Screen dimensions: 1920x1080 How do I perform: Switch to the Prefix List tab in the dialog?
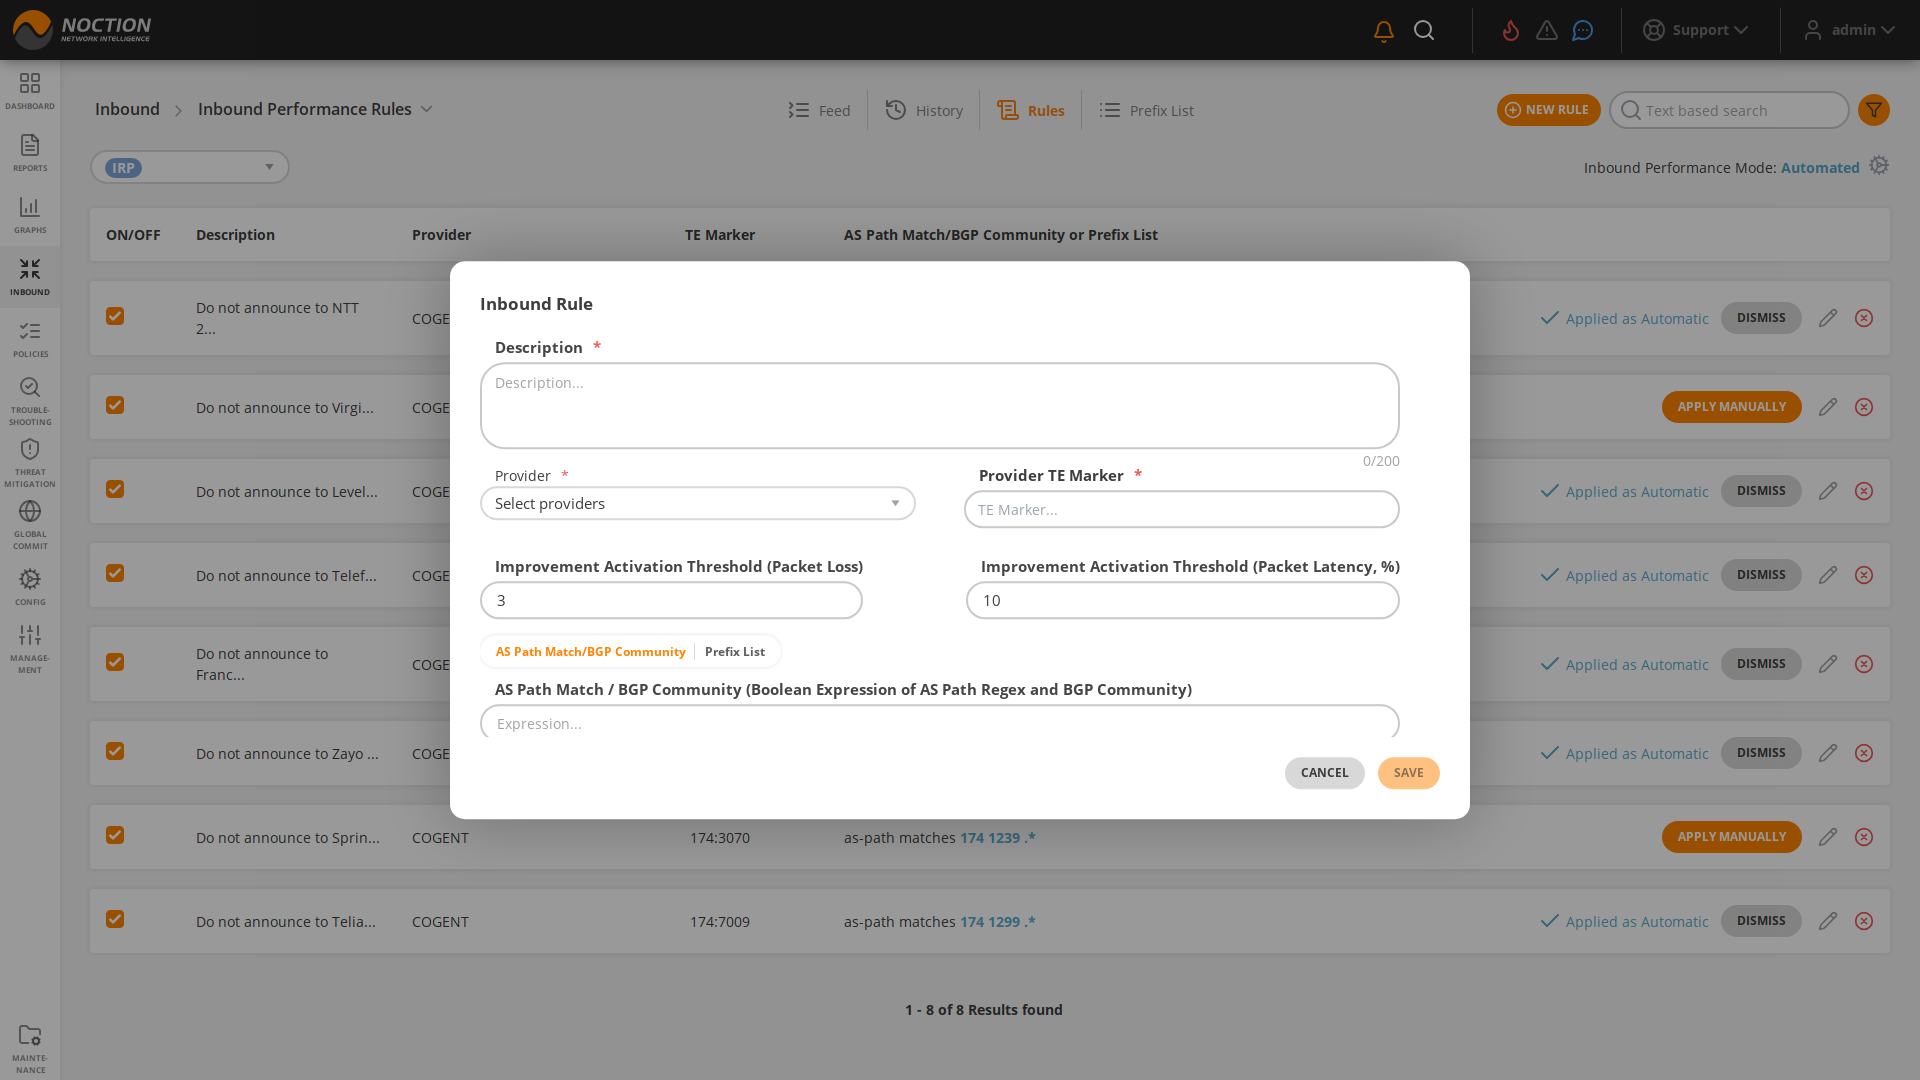pos(734,651)
